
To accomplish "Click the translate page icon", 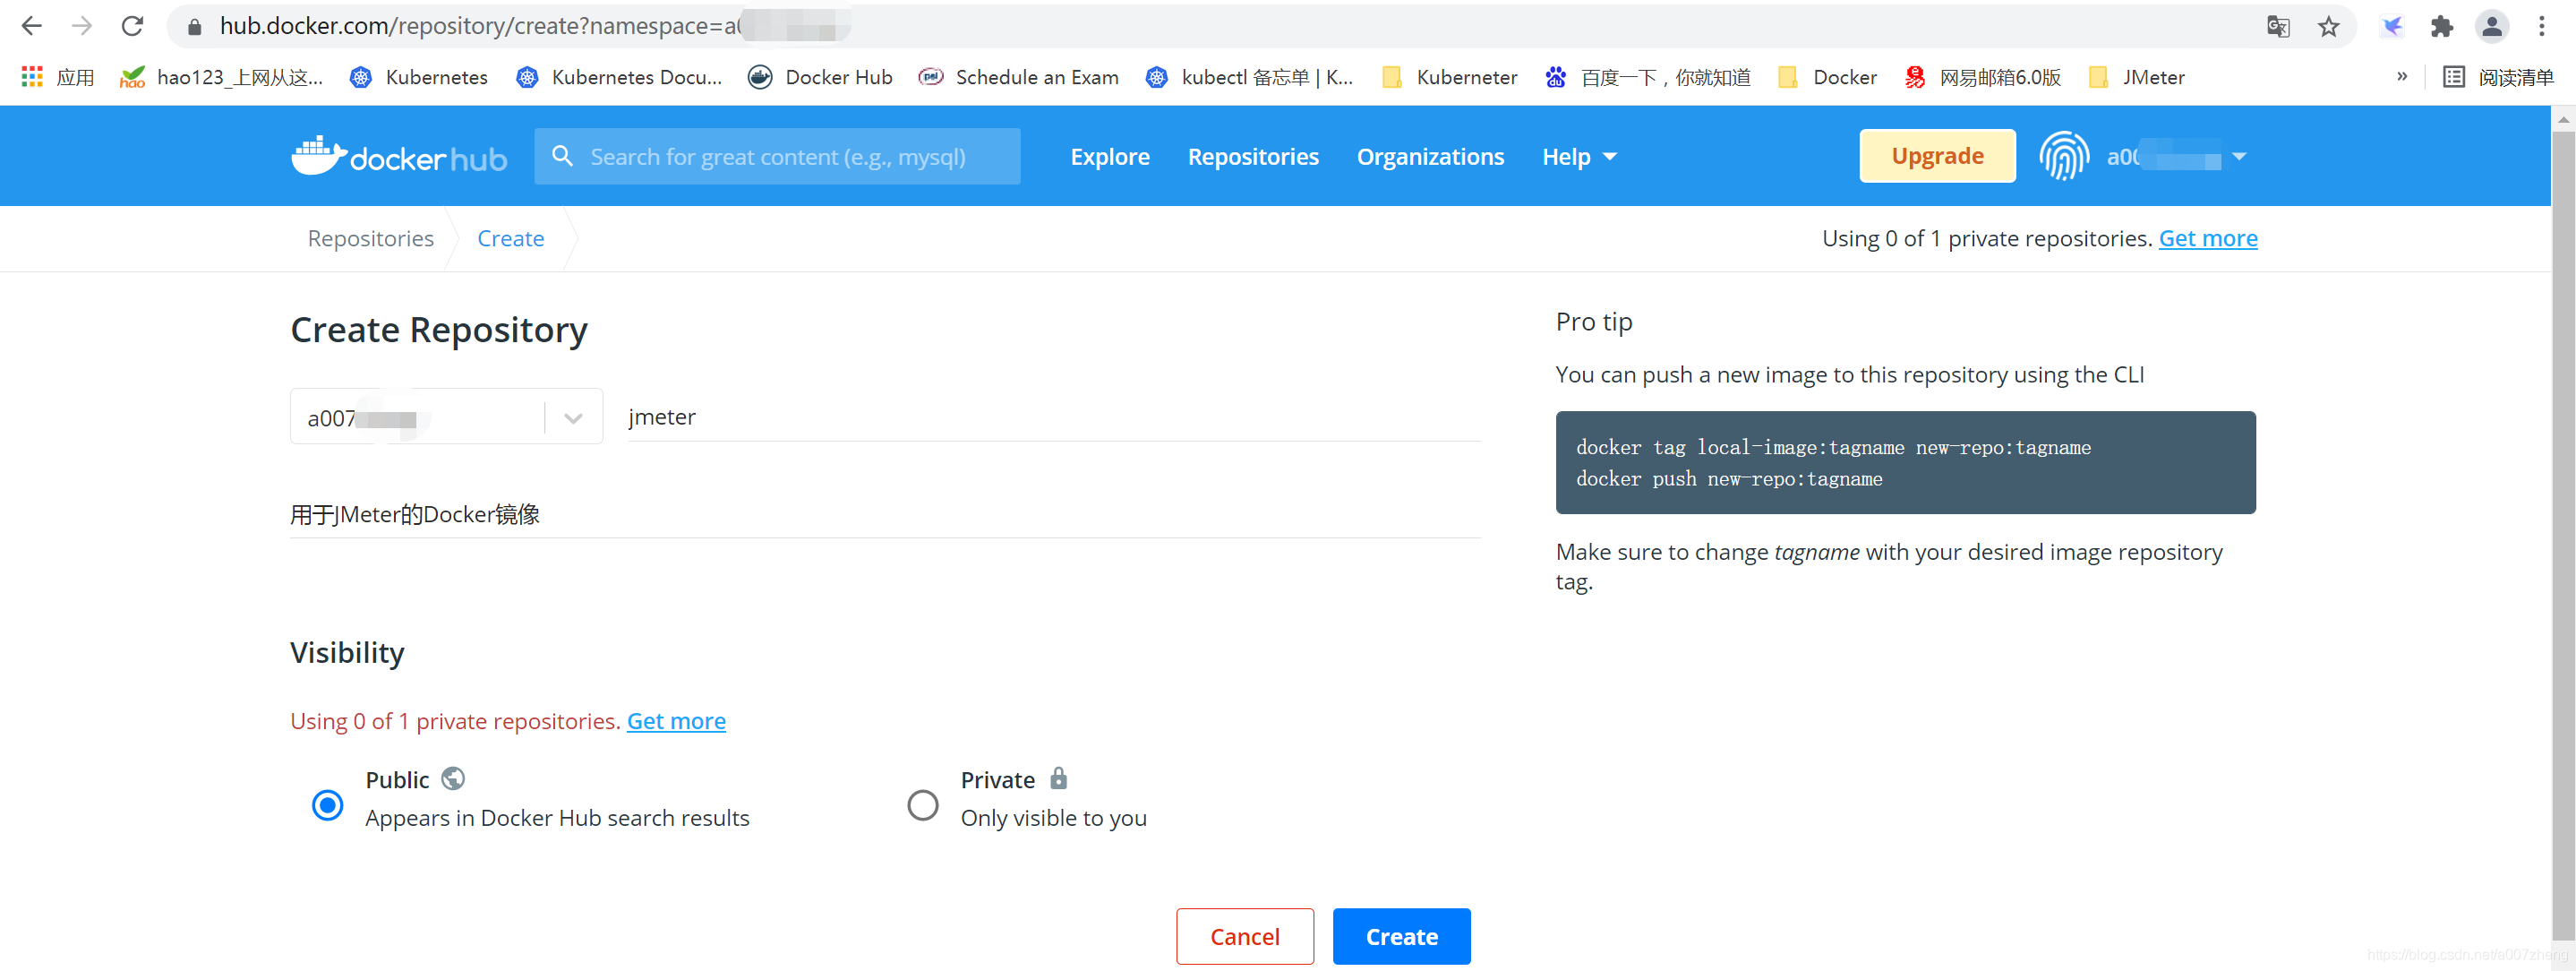I will pos(2278,27).
